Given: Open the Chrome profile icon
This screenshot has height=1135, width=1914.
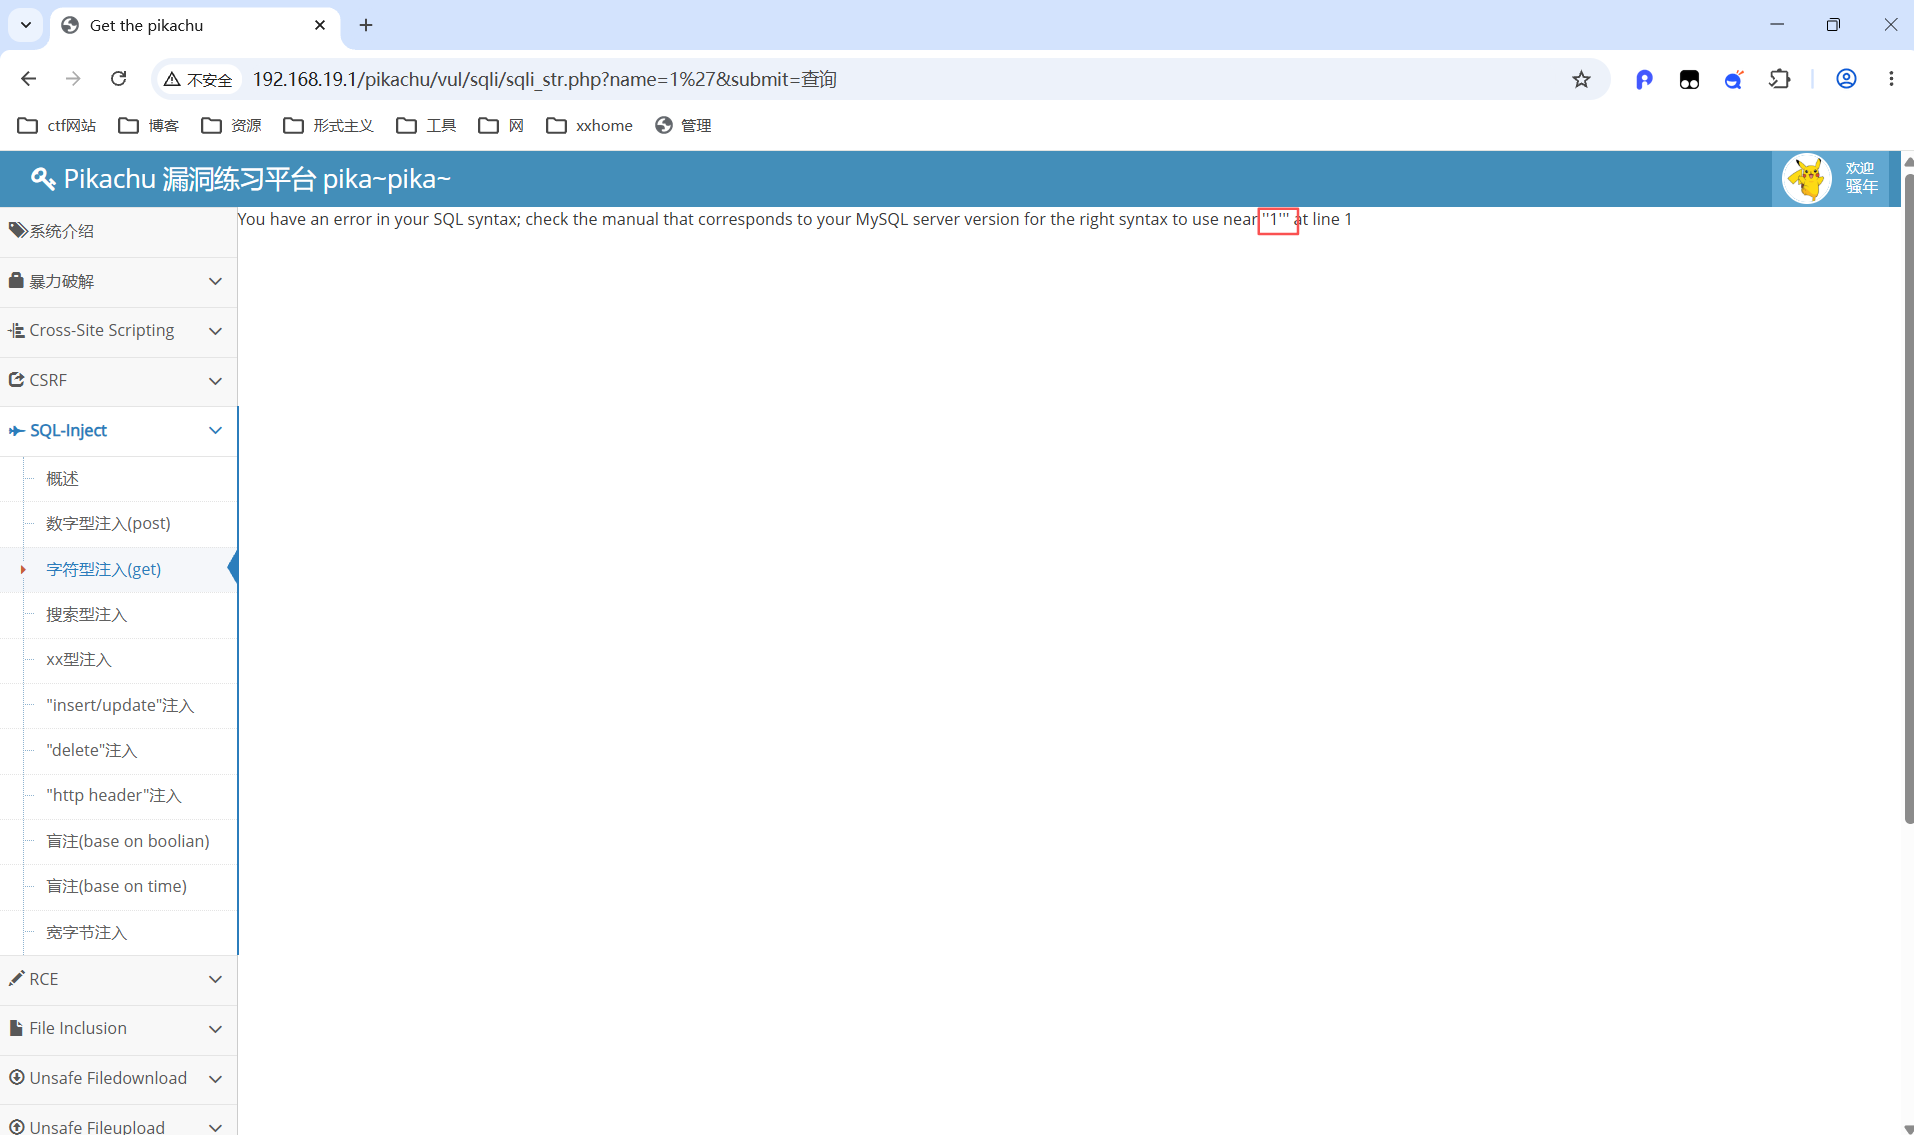Looking at the screenshot, I should (x=1846, y=79).
